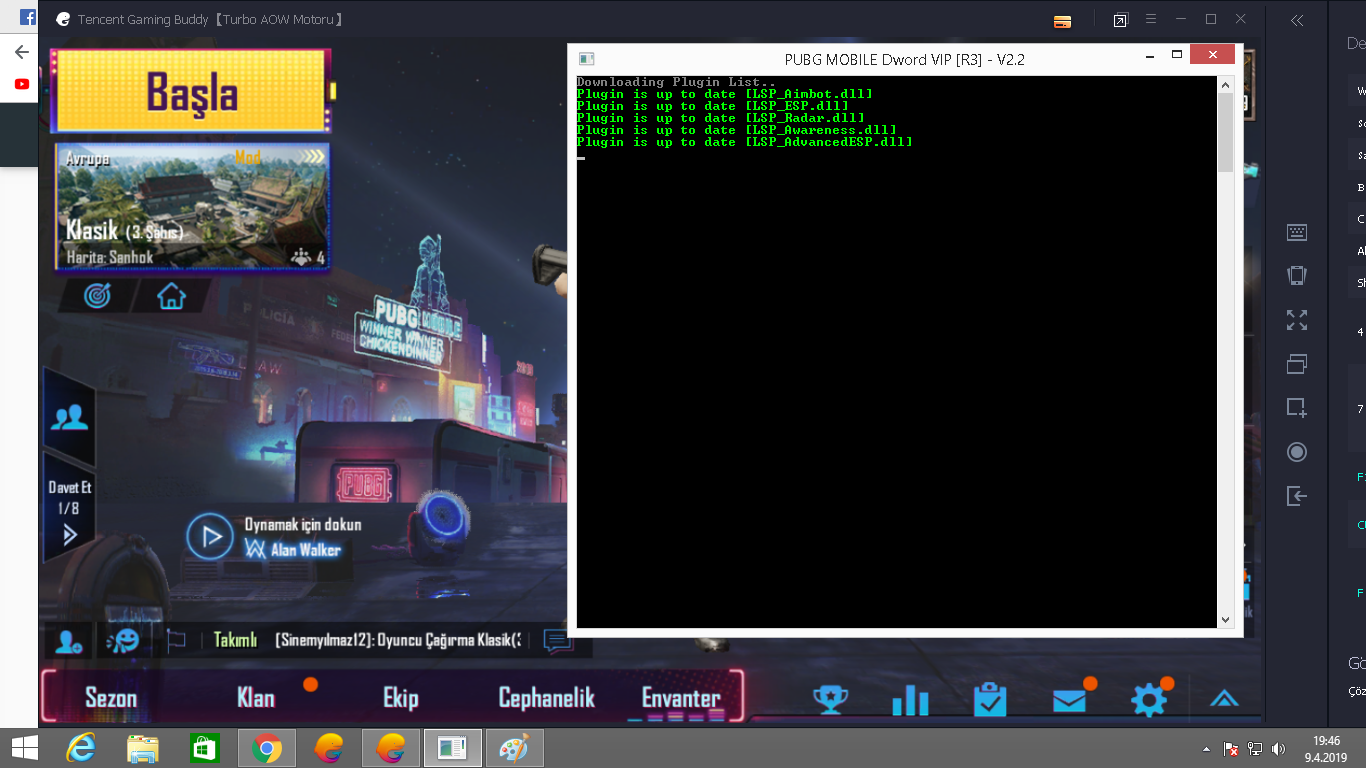Click the LSP_Radar.dll plugin line in console
The image size is (1366, 768).
click(x=721, y=118)
